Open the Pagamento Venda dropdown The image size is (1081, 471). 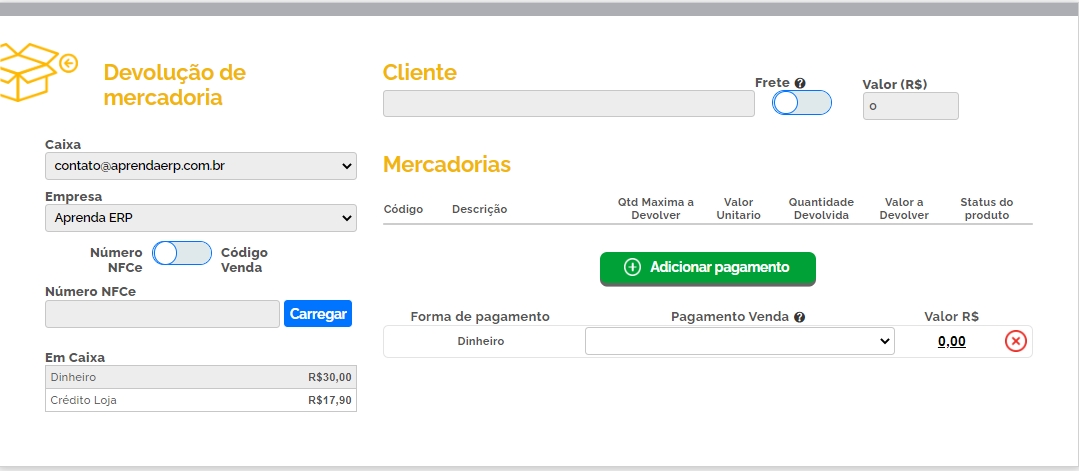point(739,342)
